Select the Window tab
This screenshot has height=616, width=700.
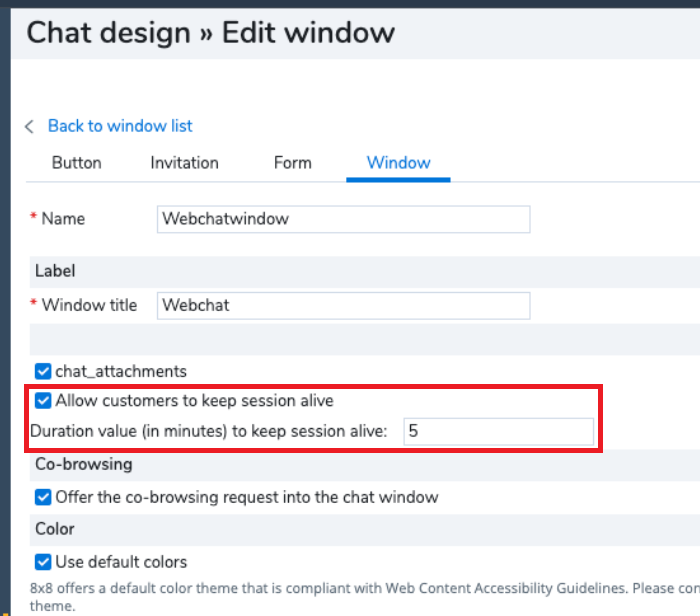[x=398, y=163]
